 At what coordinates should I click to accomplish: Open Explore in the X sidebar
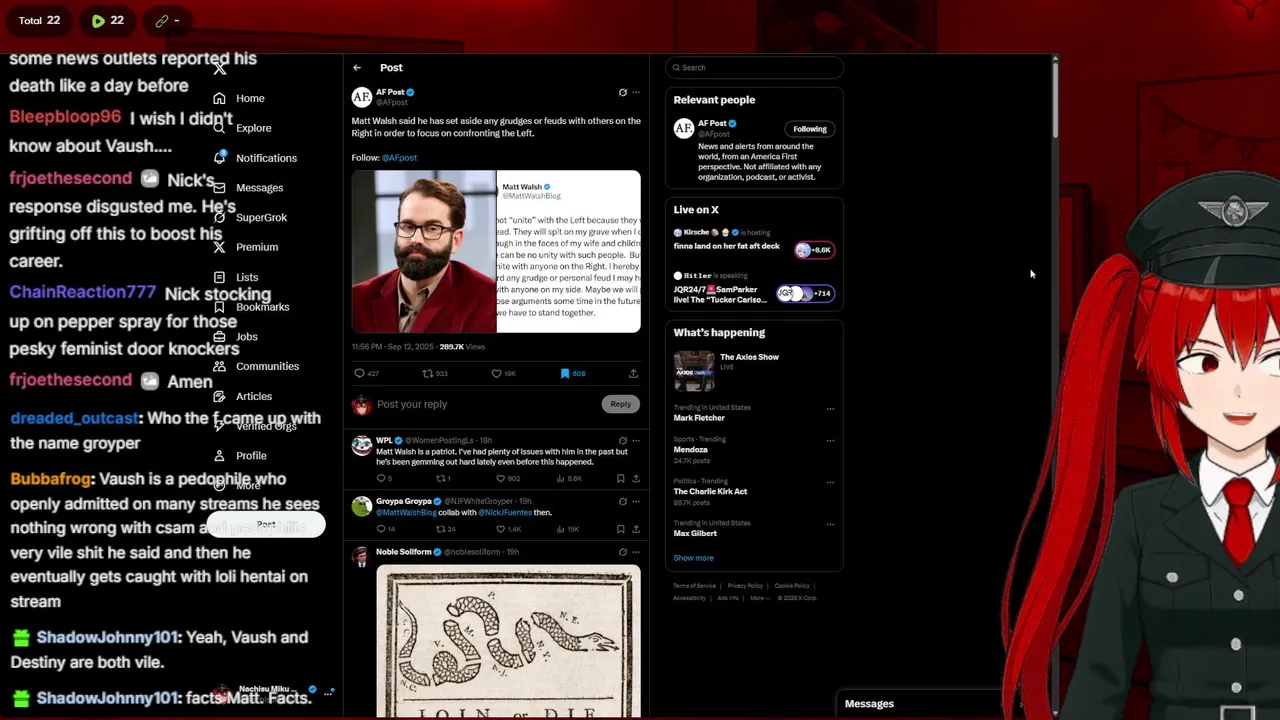[242, 128]
